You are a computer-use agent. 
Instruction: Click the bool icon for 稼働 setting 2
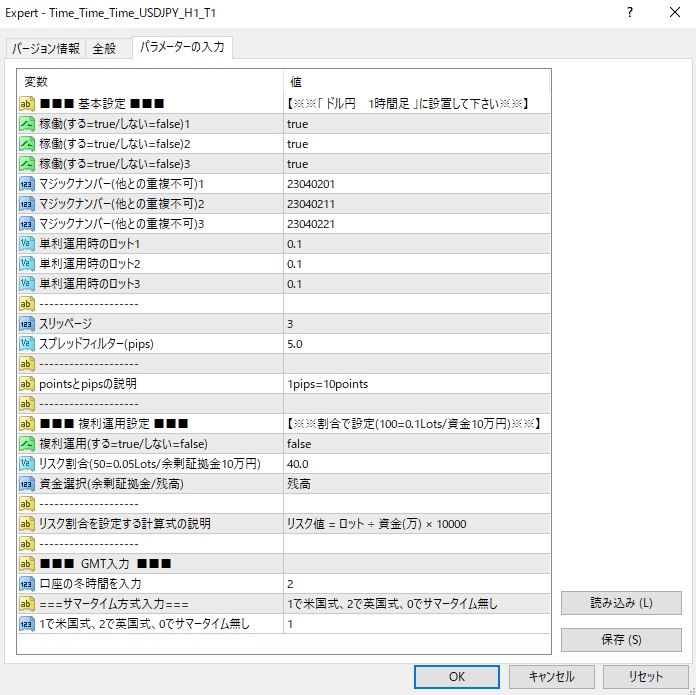(x=27, y=144)
